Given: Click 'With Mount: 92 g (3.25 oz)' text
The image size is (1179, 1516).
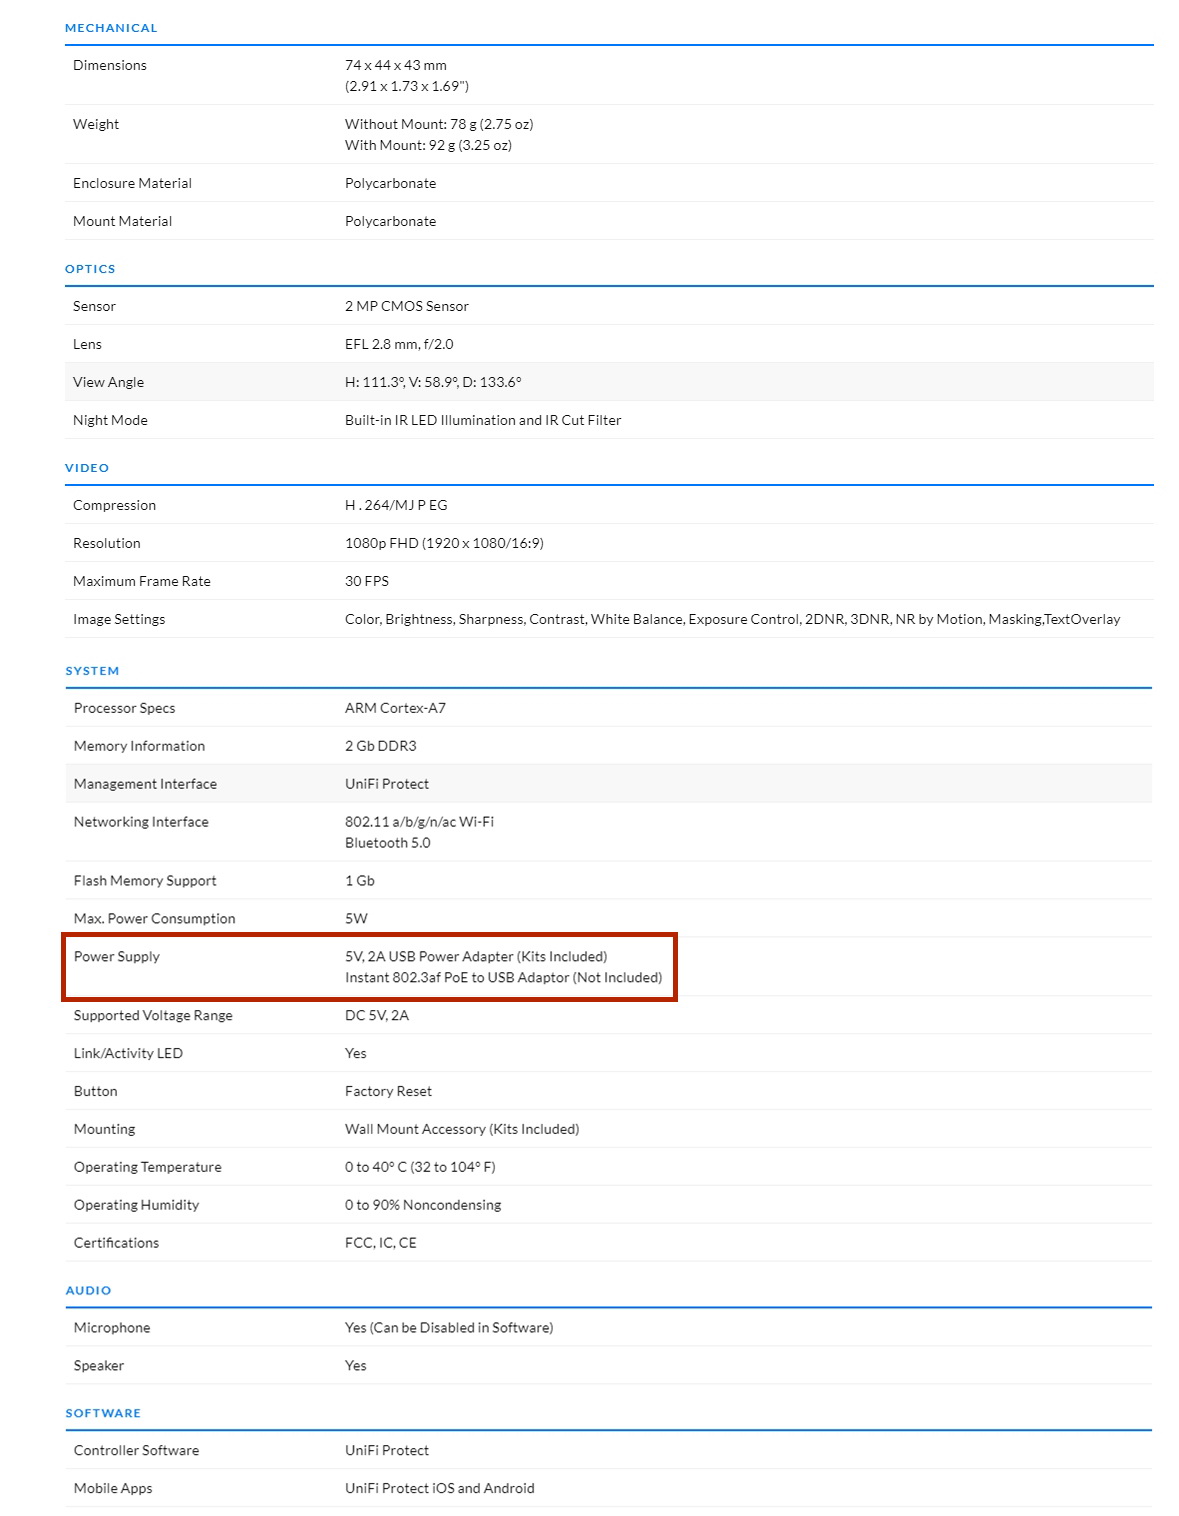Looking at the screenshot, I should tap(428, 145).
